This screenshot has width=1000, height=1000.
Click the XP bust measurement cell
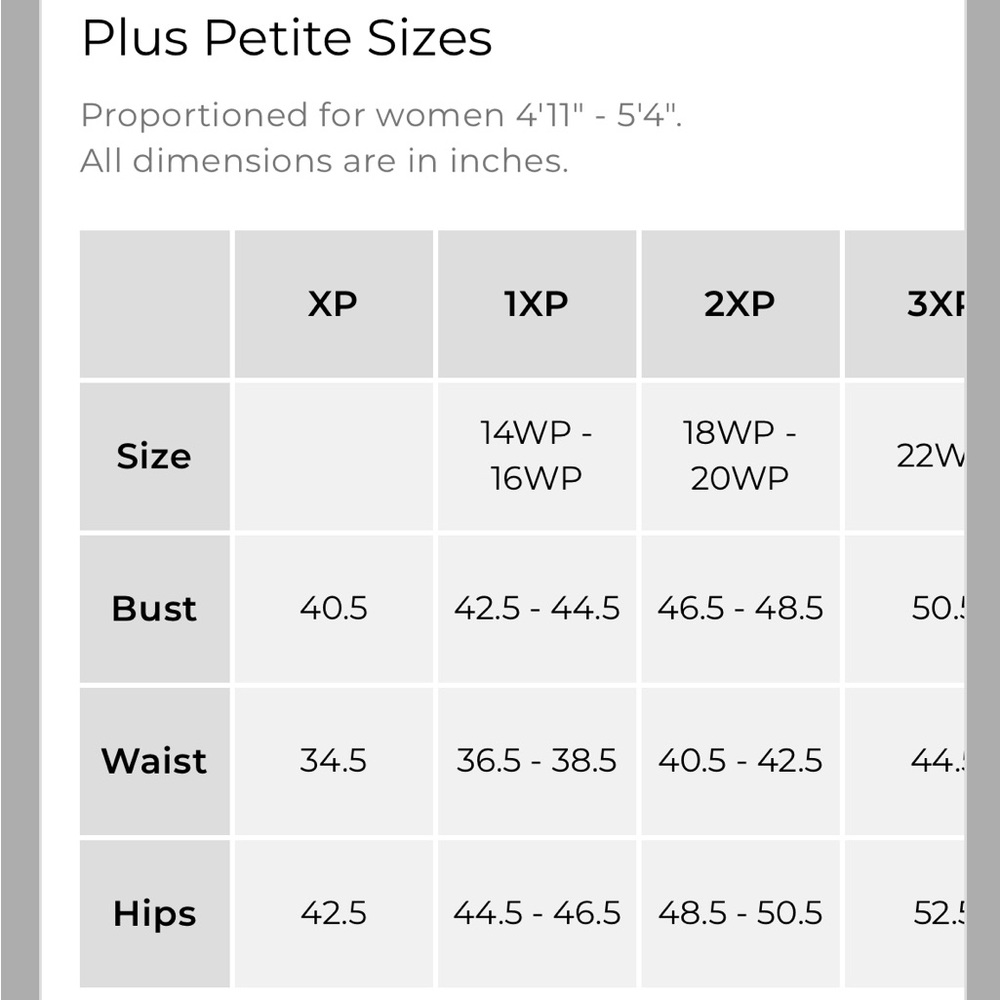tap(333, 608)
